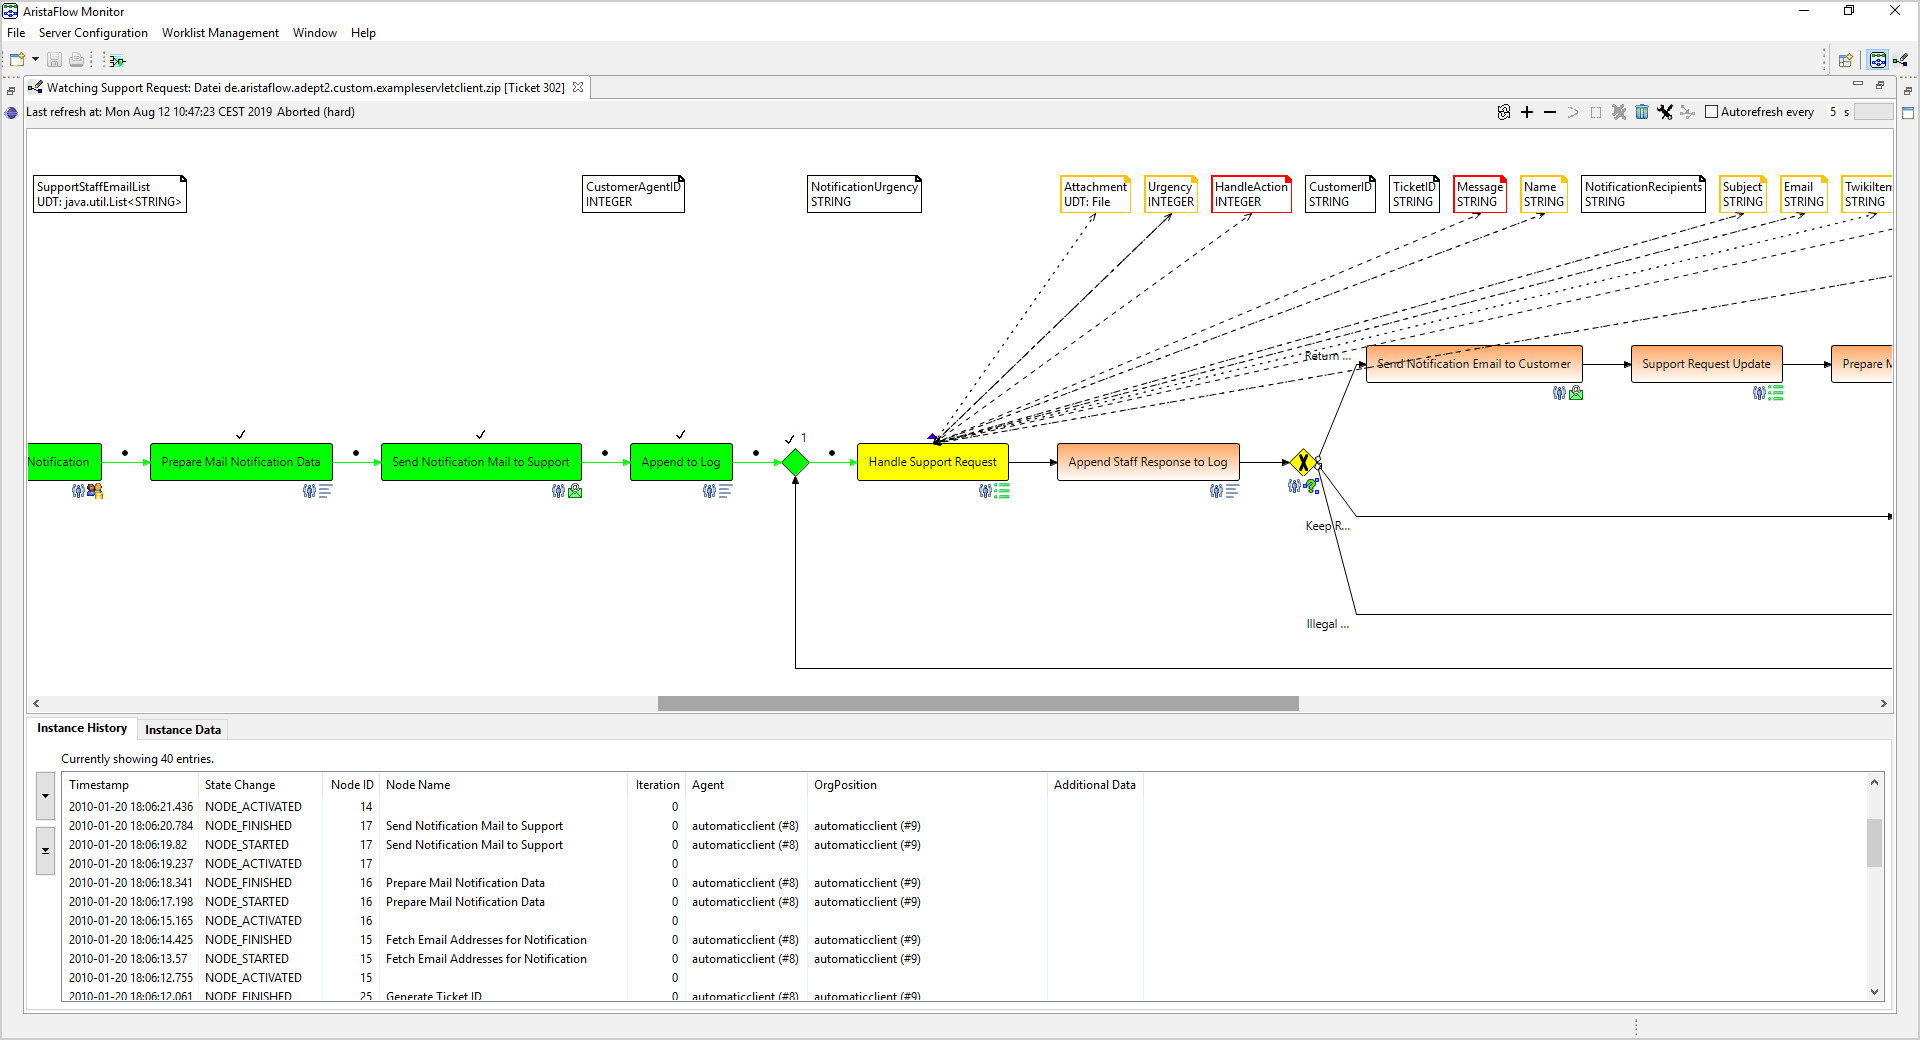Click the staff assignment icon under Handle Support Request
Screen dimensions: 1920x1040
[985, 491]
